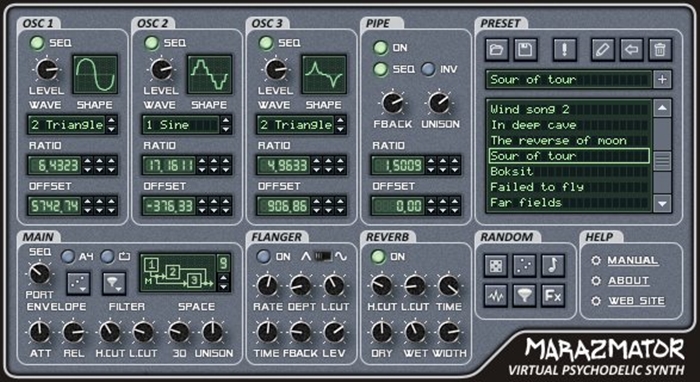Click the OSC 3 offset field 906.86

point(283,206)
